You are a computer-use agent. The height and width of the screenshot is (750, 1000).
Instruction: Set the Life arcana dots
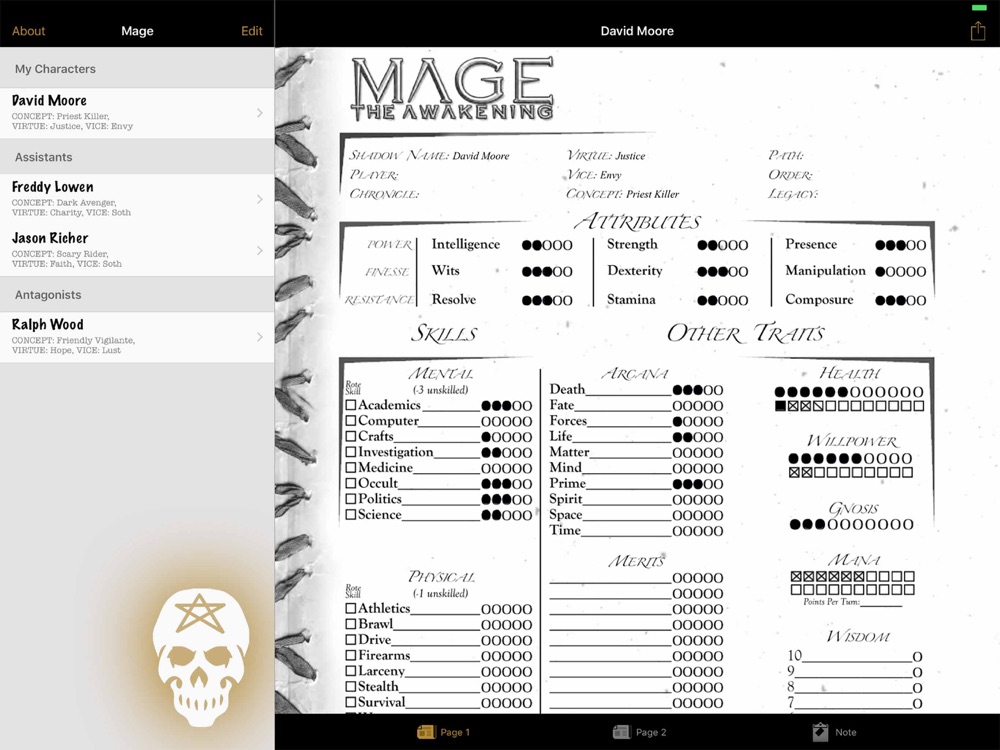pos(698,438)
